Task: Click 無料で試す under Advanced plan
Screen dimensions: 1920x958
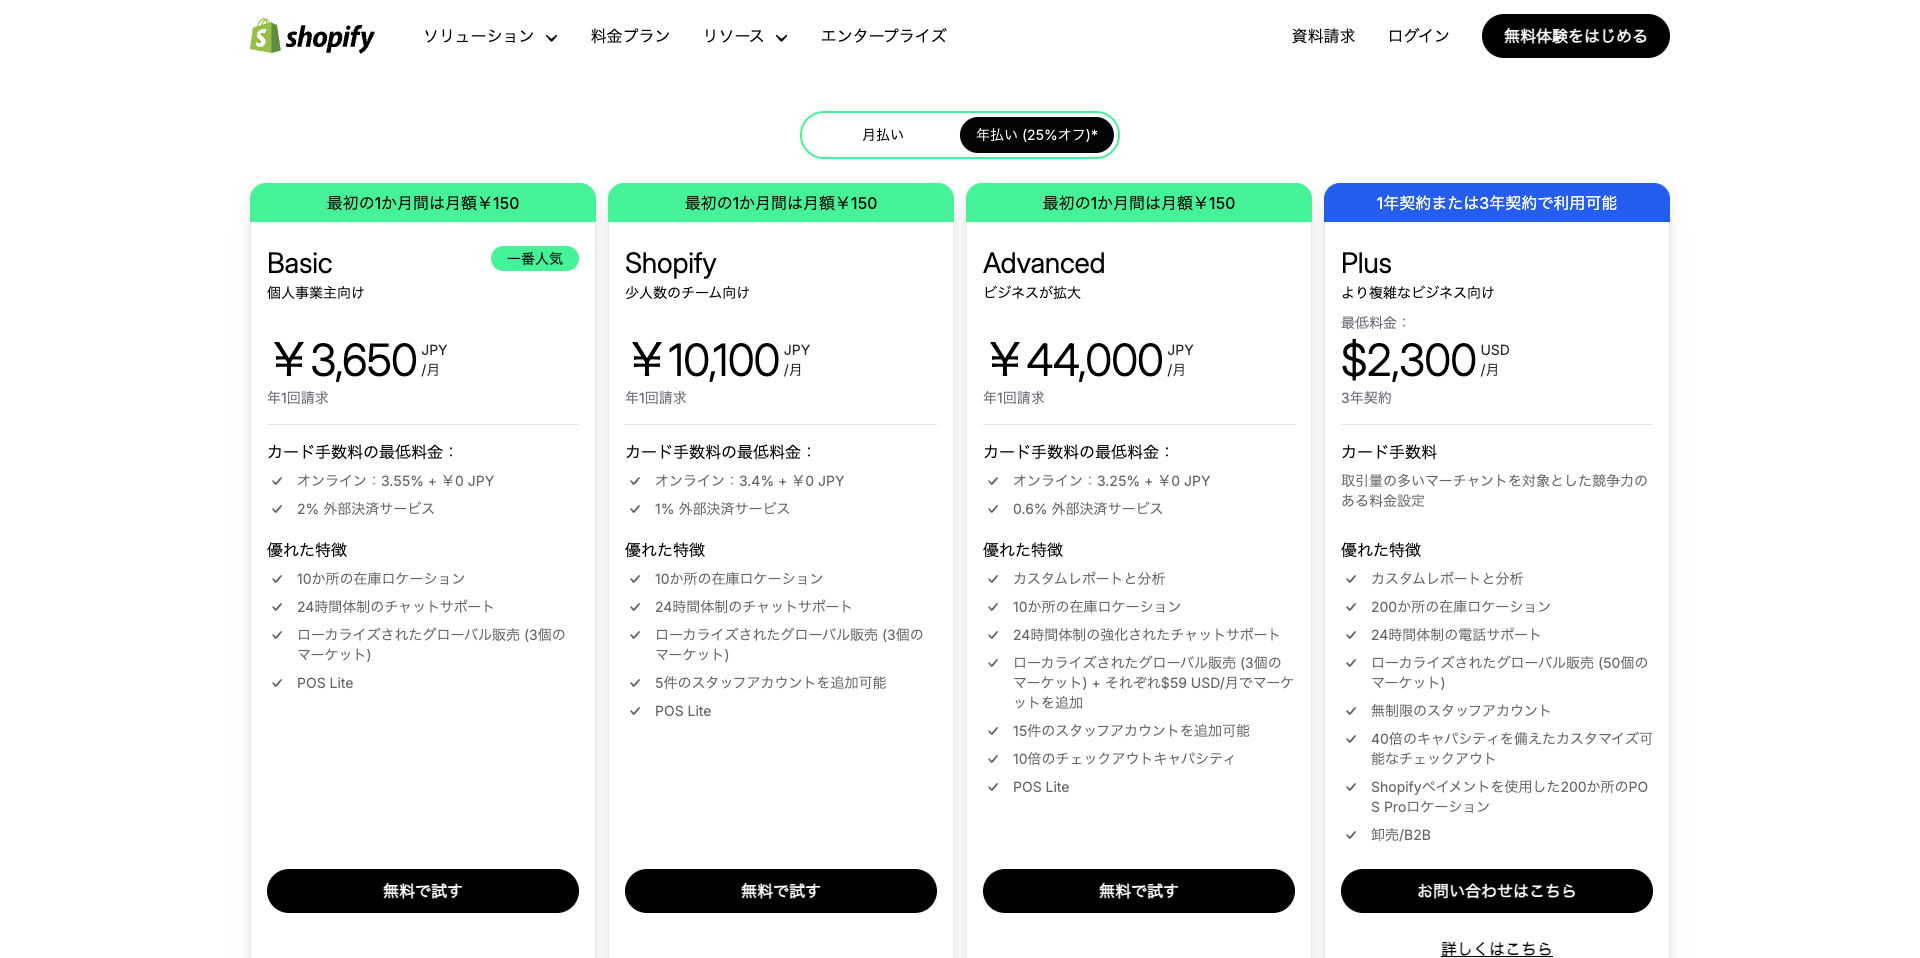Action: tap(1139, 891)
